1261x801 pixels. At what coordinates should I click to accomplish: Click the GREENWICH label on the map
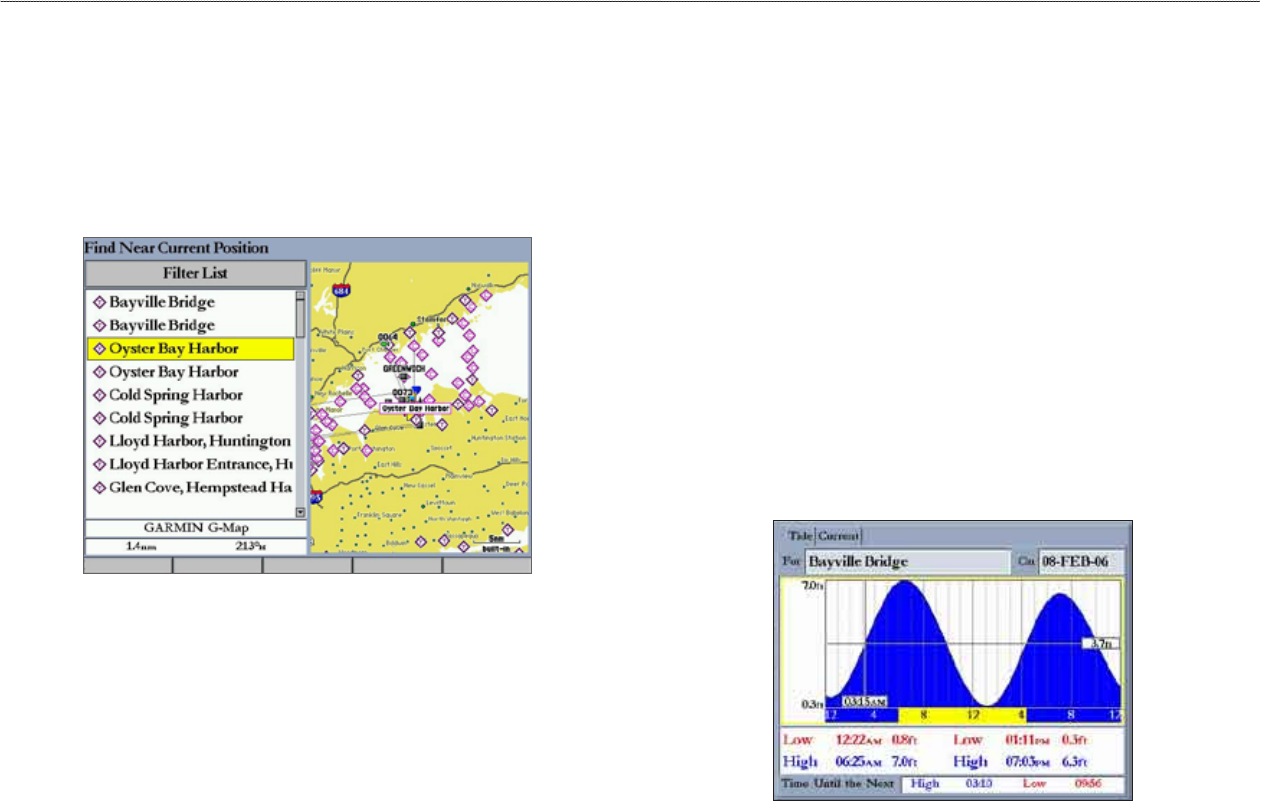[x=405, y=369]
